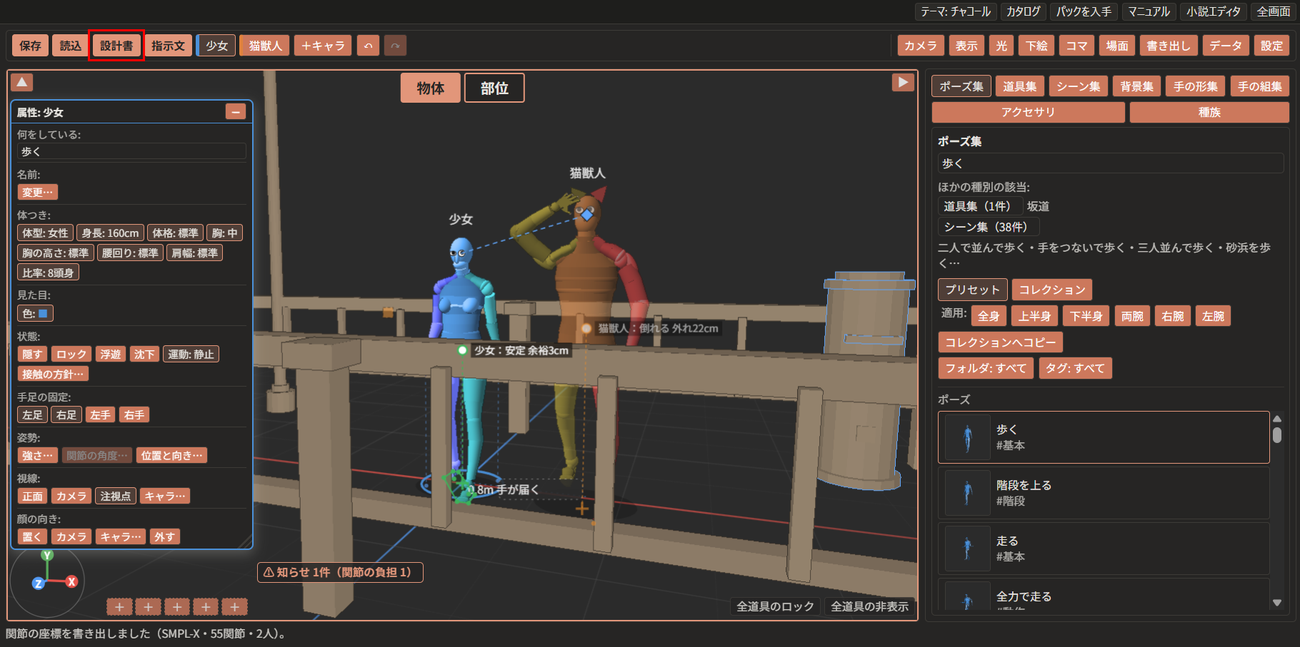1300x647 pixels.
Task: Click the undo arrow icon
Action: pyautogui.click(x=368, y=46)
